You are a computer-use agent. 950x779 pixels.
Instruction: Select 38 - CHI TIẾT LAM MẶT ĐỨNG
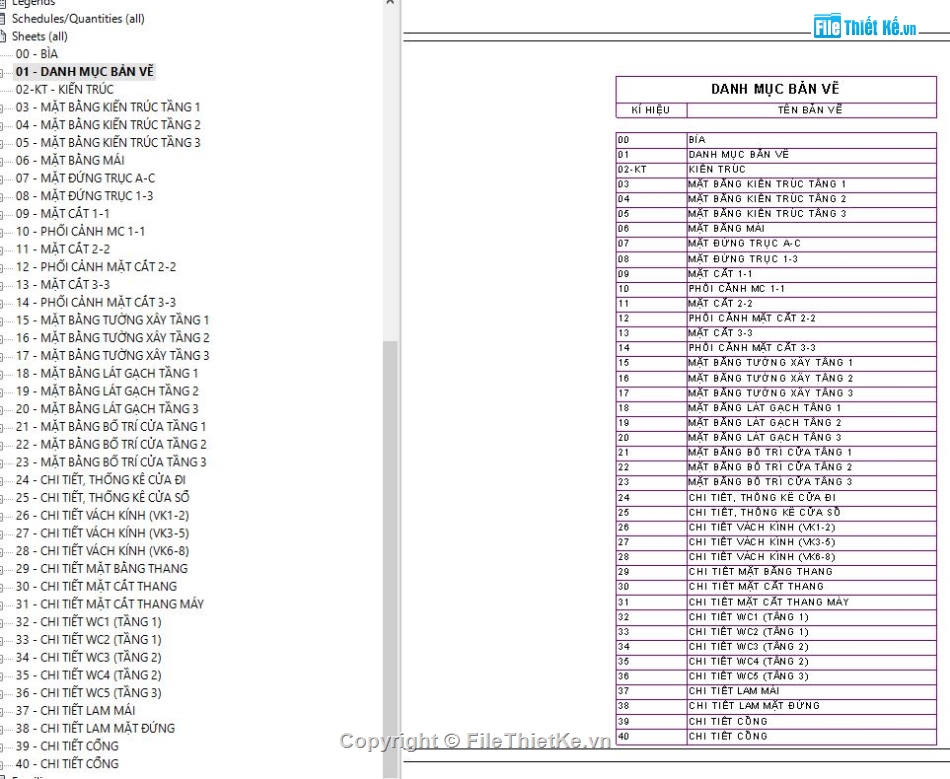pyautogui.click(x=95, y=728)
